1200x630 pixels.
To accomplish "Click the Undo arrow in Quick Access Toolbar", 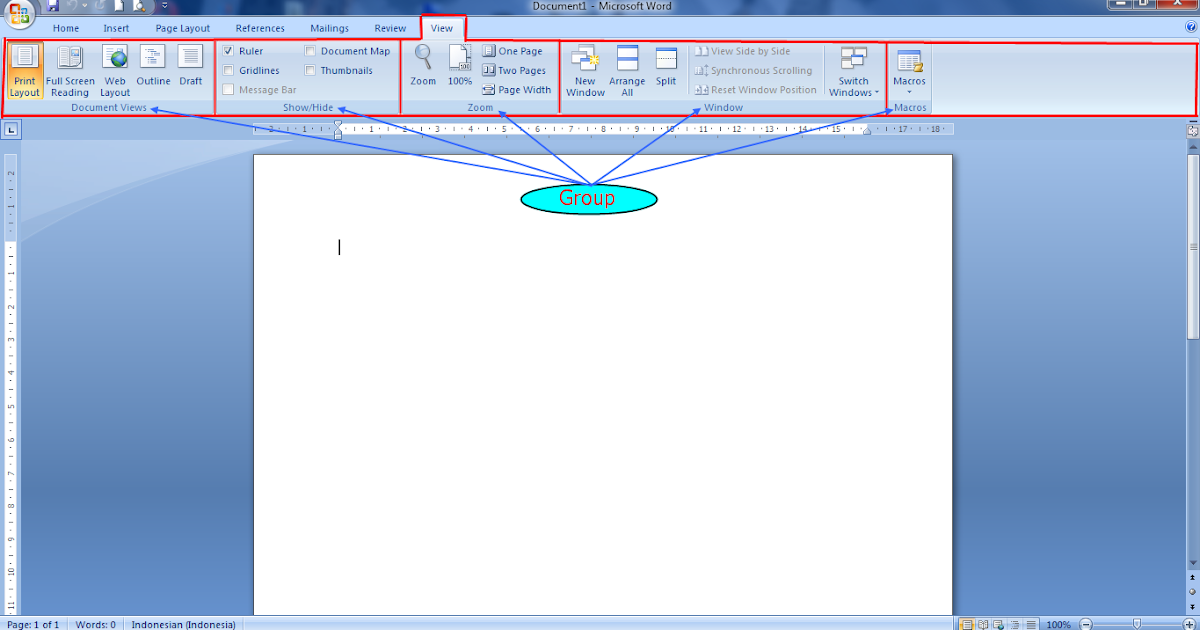I will click(x=73, y=6).
